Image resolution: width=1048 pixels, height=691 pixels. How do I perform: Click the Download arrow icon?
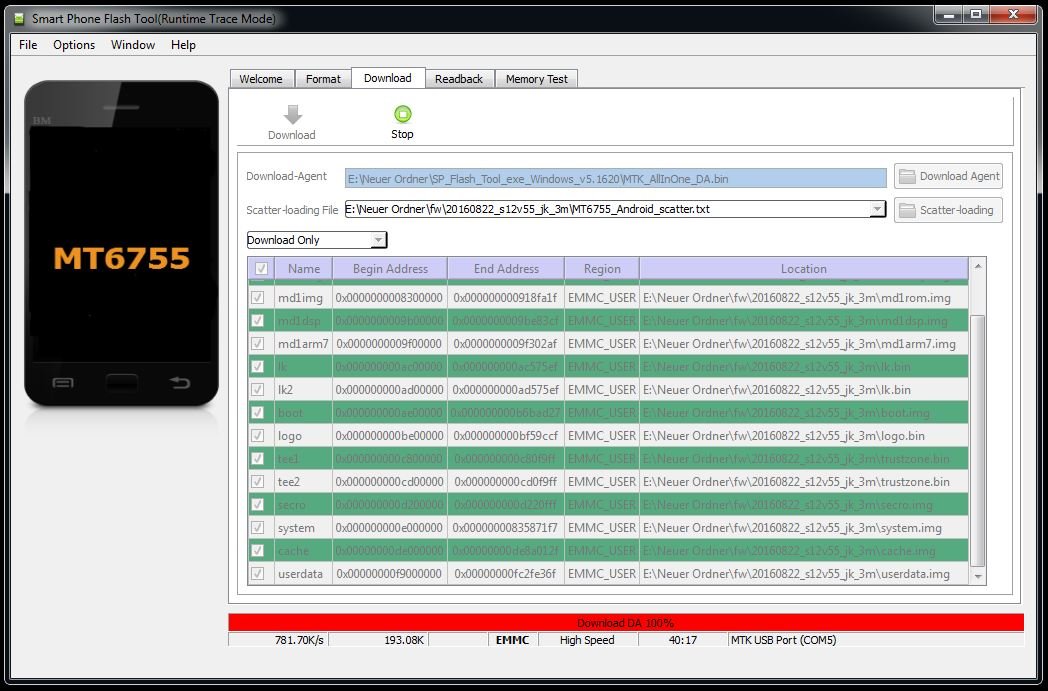pyautogui.click(x=293, y=115)
